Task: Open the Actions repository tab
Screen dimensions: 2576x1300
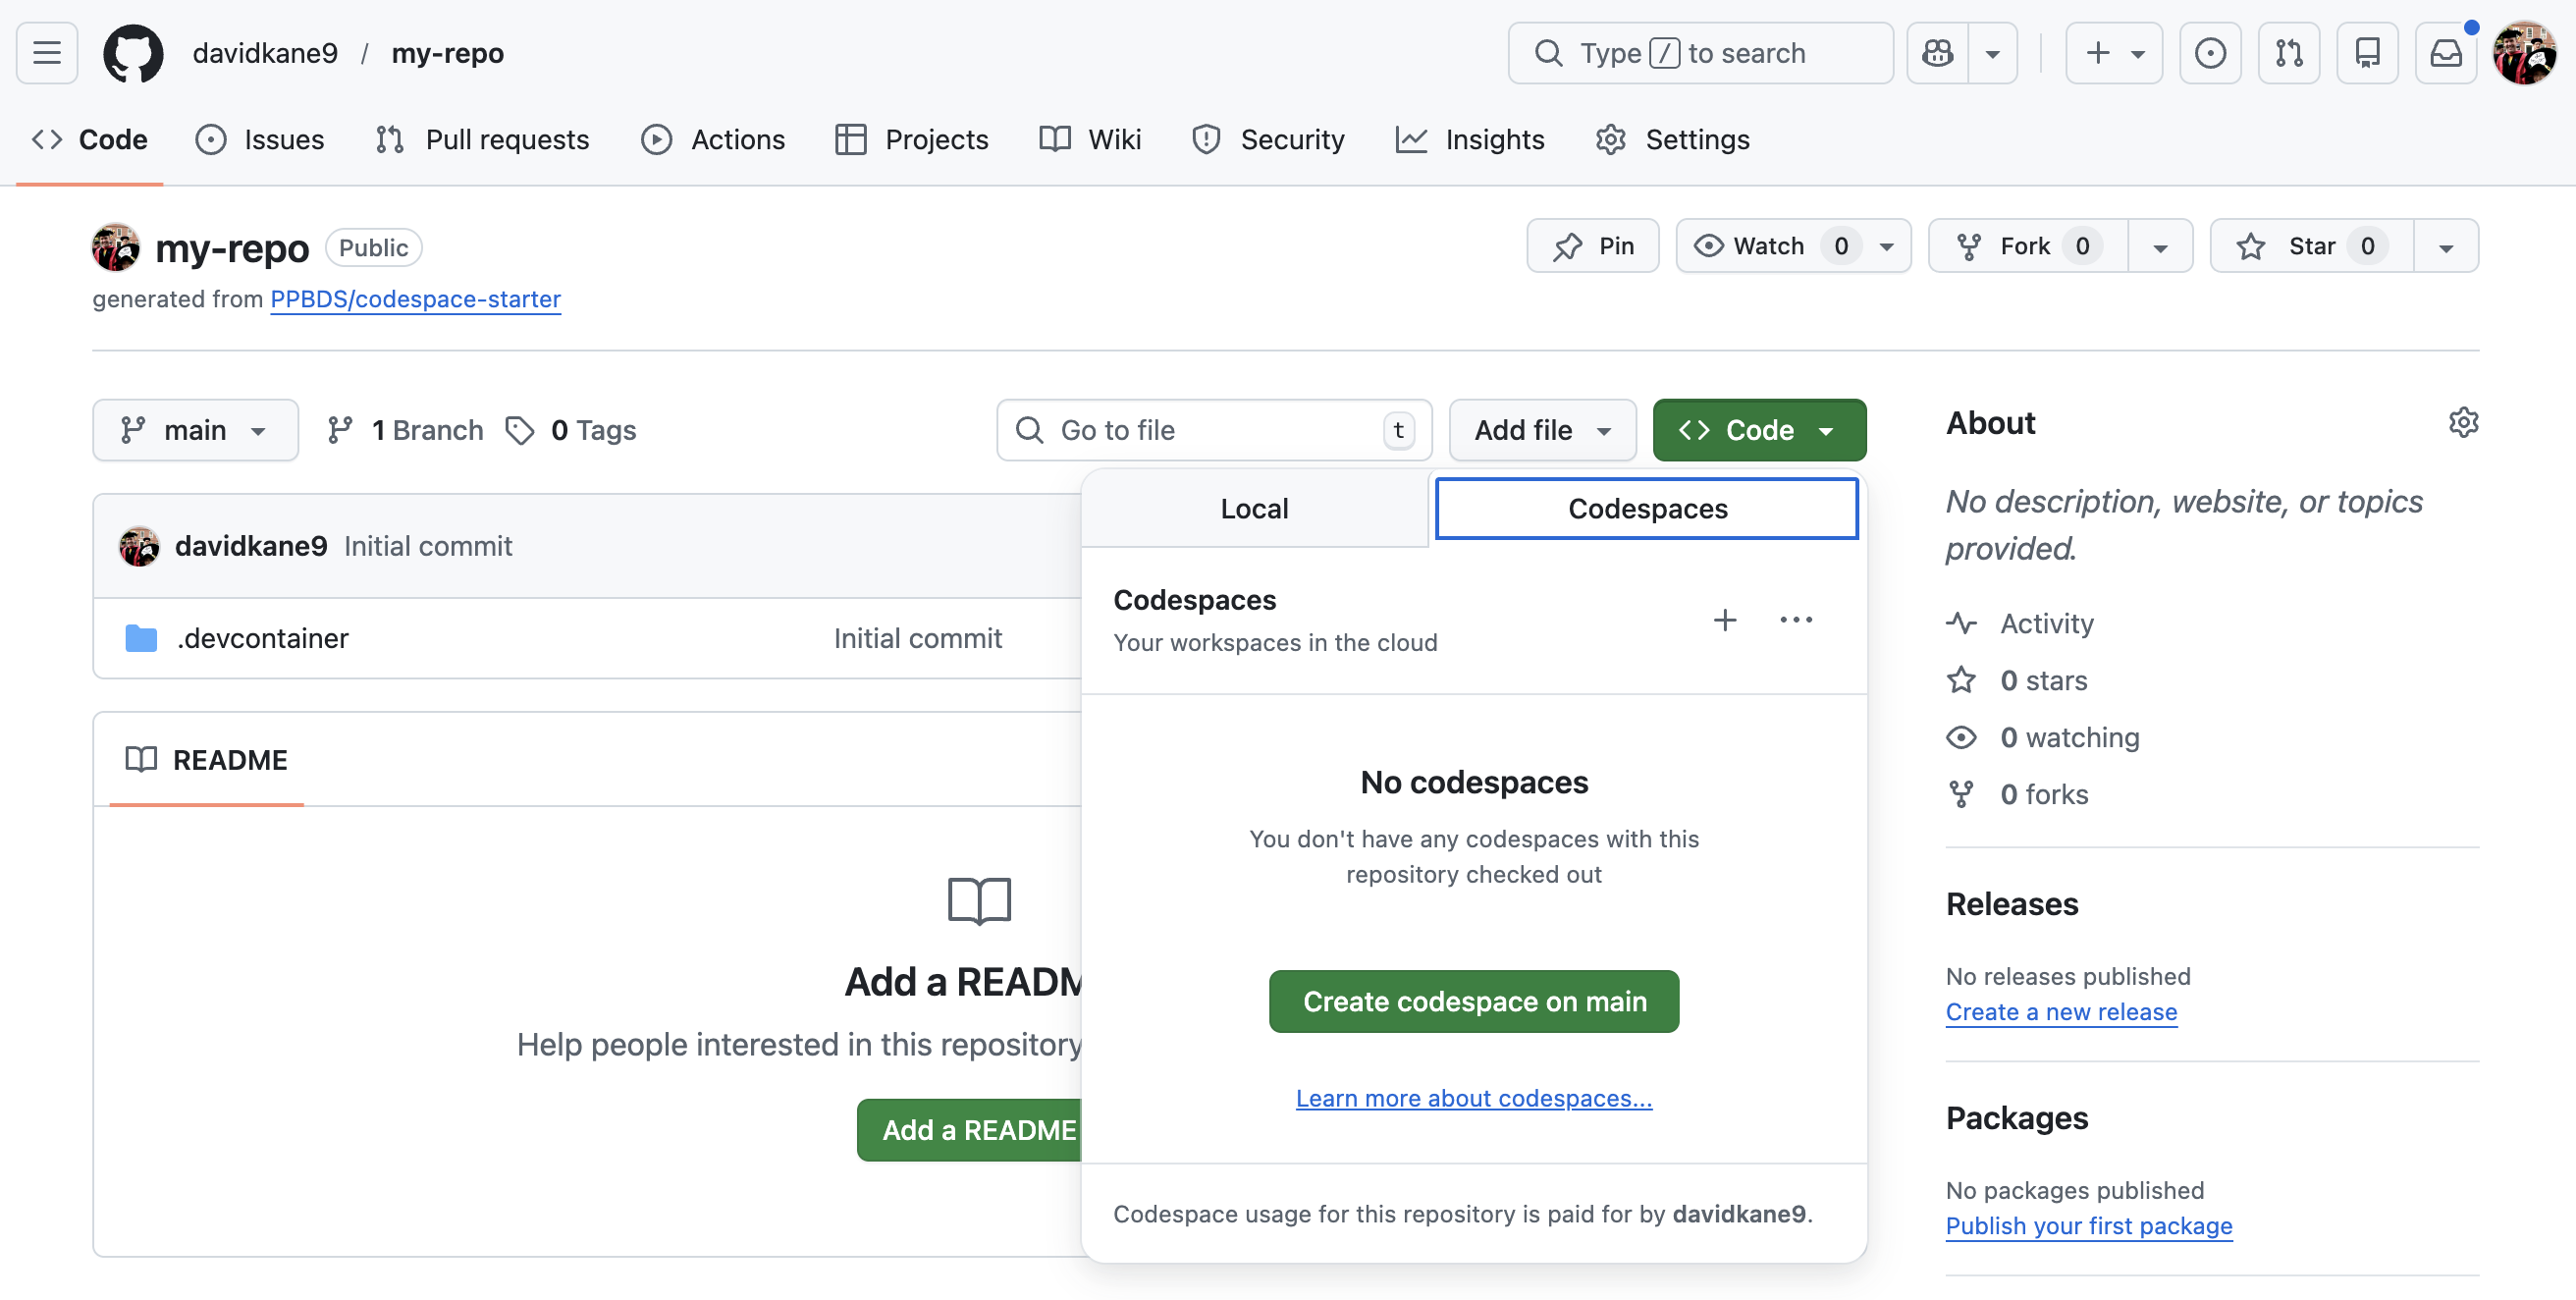Action: click(x=712, y=139)
